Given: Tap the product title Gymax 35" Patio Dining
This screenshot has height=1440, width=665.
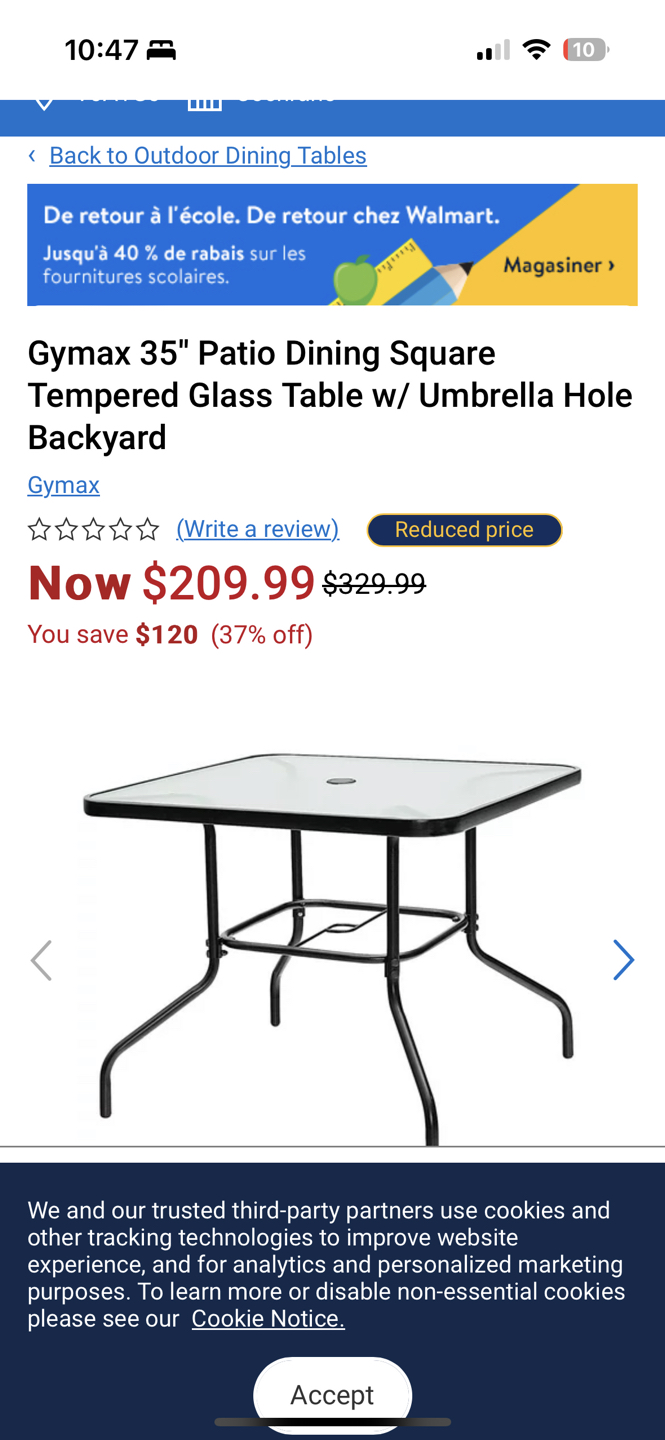Looking at the screenshot, I should tap(330, 395).
